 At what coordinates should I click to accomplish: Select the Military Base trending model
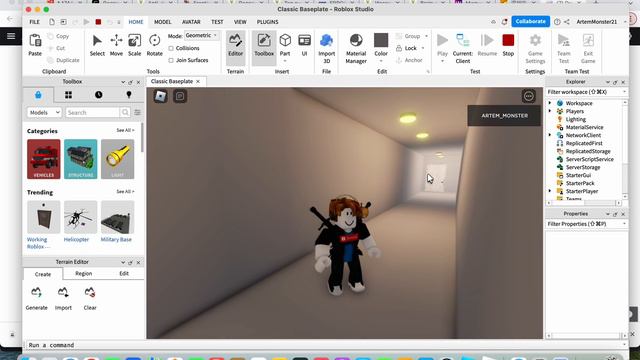[117, 217]
